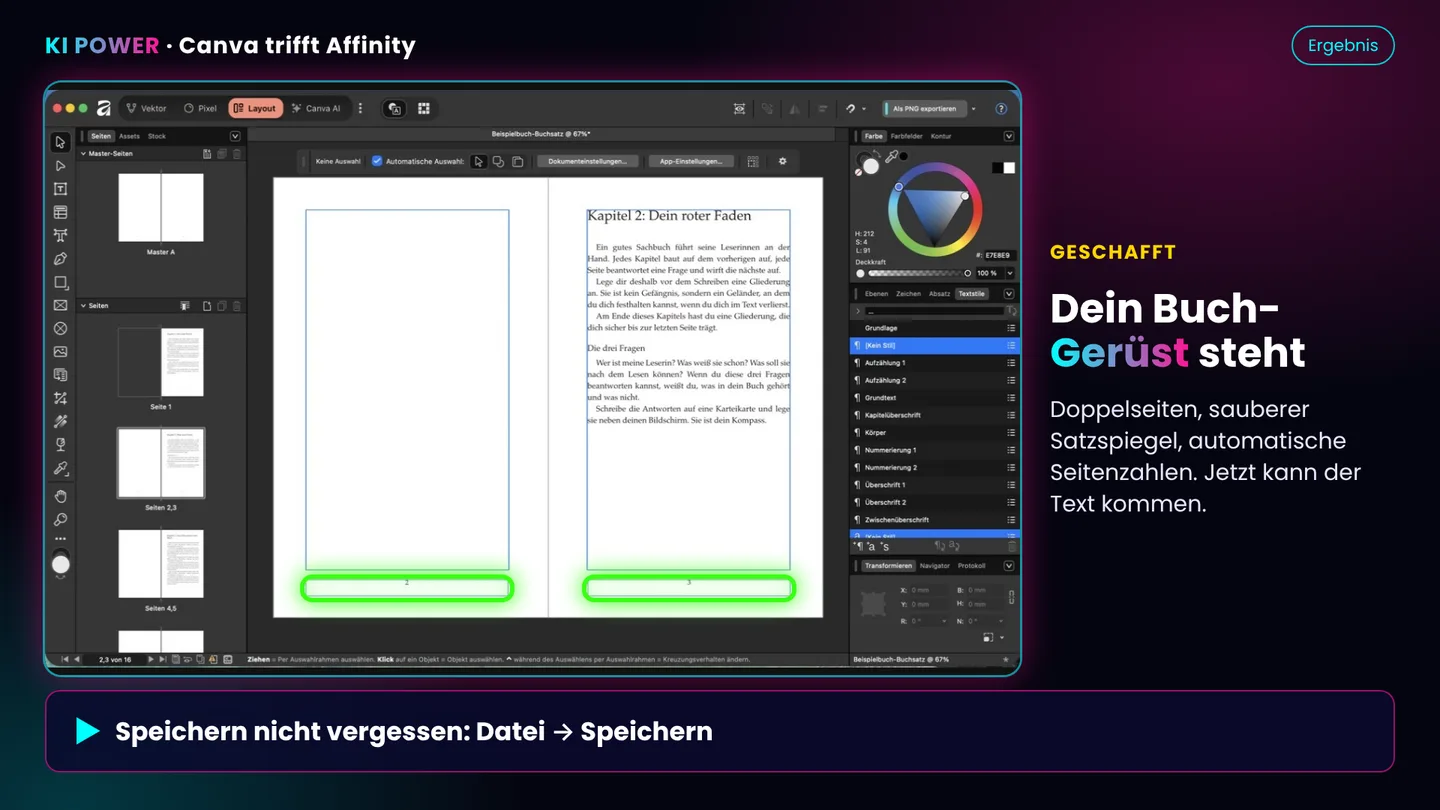Apply the Grundtext text style

[934, 398]
